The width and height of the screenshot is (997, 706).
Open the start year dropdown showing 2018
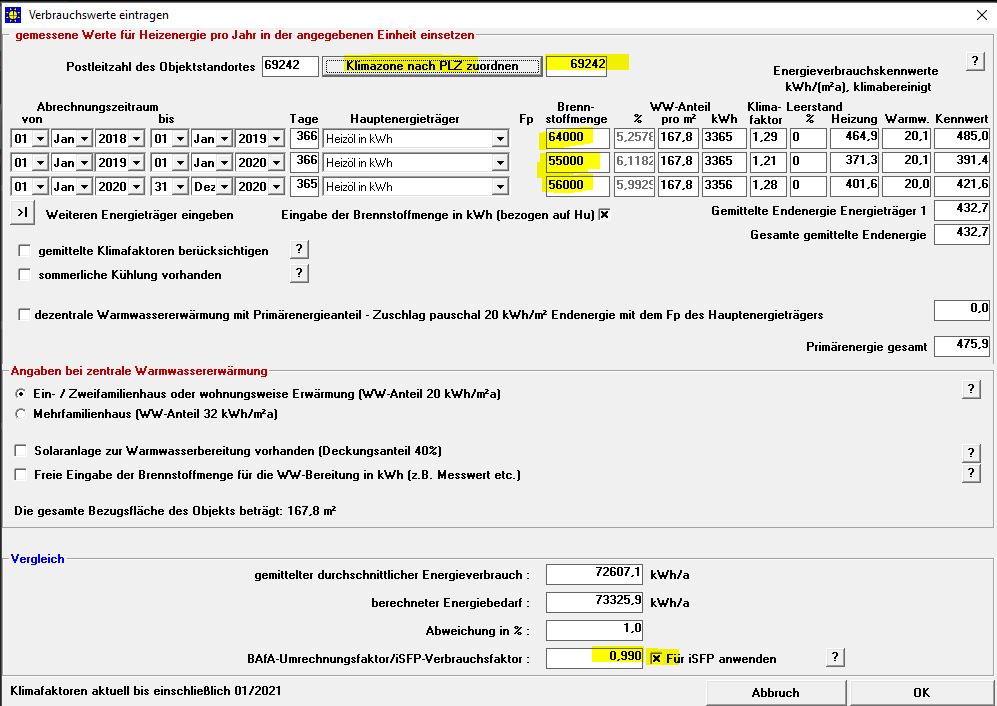(136, 139)
